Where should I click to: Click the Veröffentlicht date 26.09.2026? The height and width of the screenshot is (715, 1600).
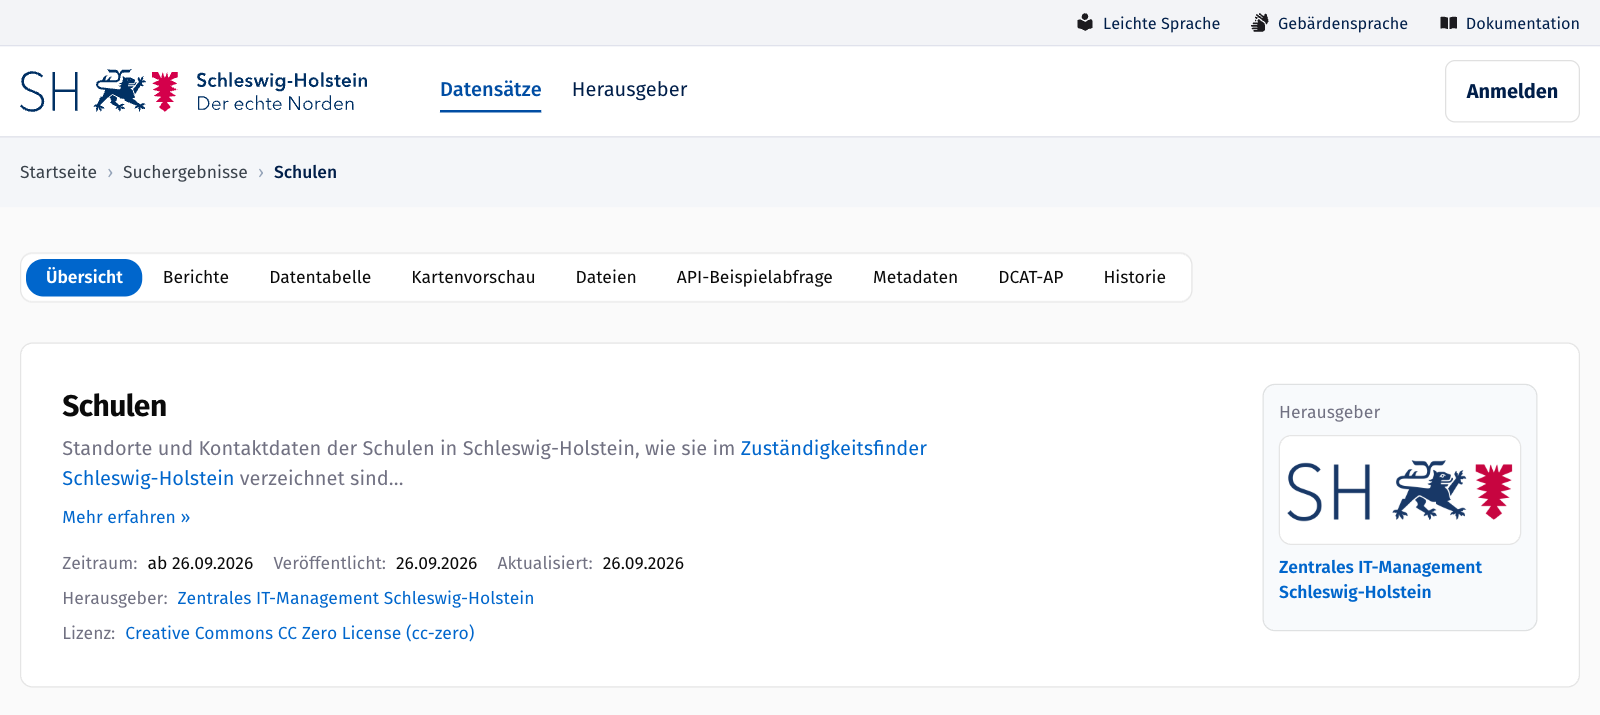point(436,563)
